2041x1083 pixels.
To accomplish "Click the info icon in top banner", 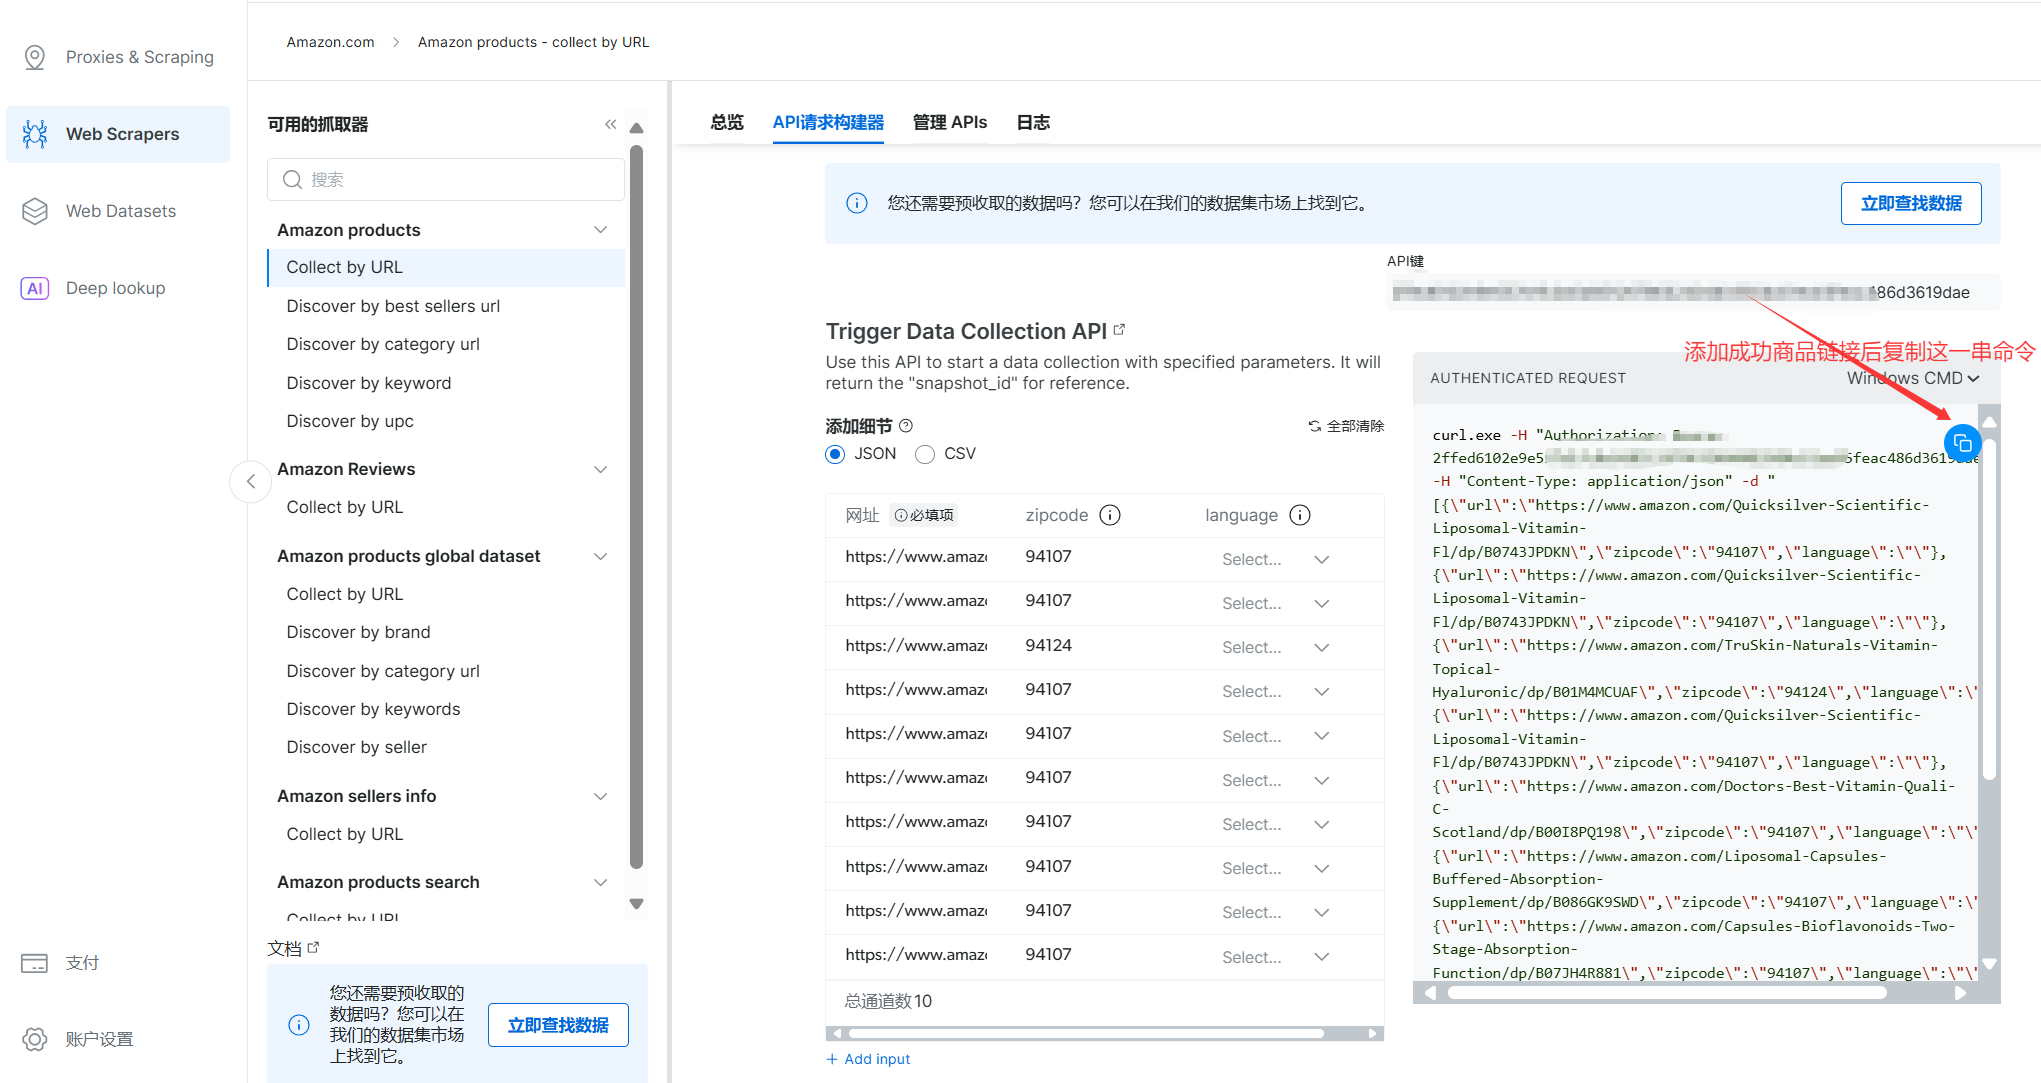I will [857, 203].
